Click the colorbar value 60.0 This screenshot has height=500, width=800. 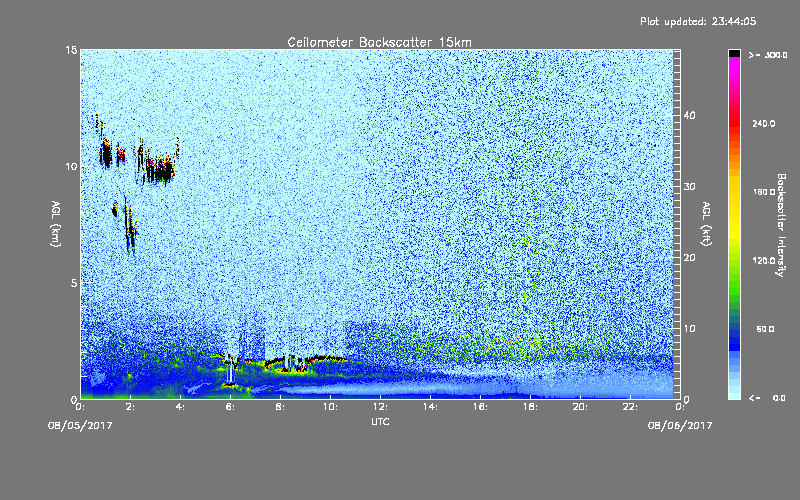[x=765, y=329]
